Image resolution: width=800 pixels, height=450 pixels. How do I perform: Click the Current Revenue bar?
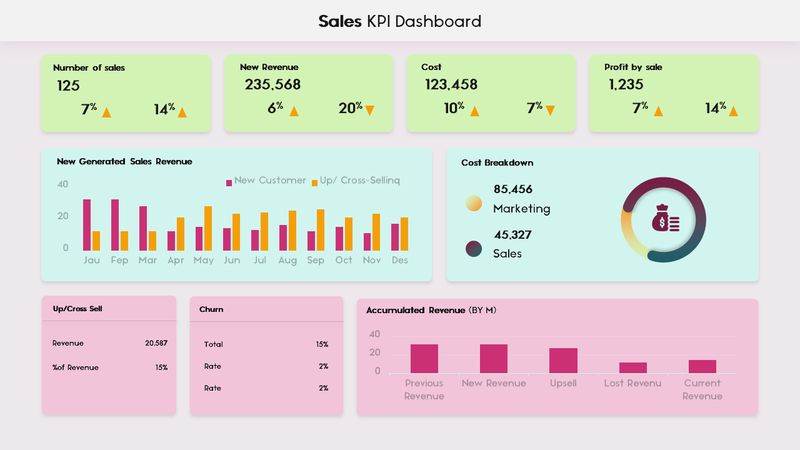point(702,366)
